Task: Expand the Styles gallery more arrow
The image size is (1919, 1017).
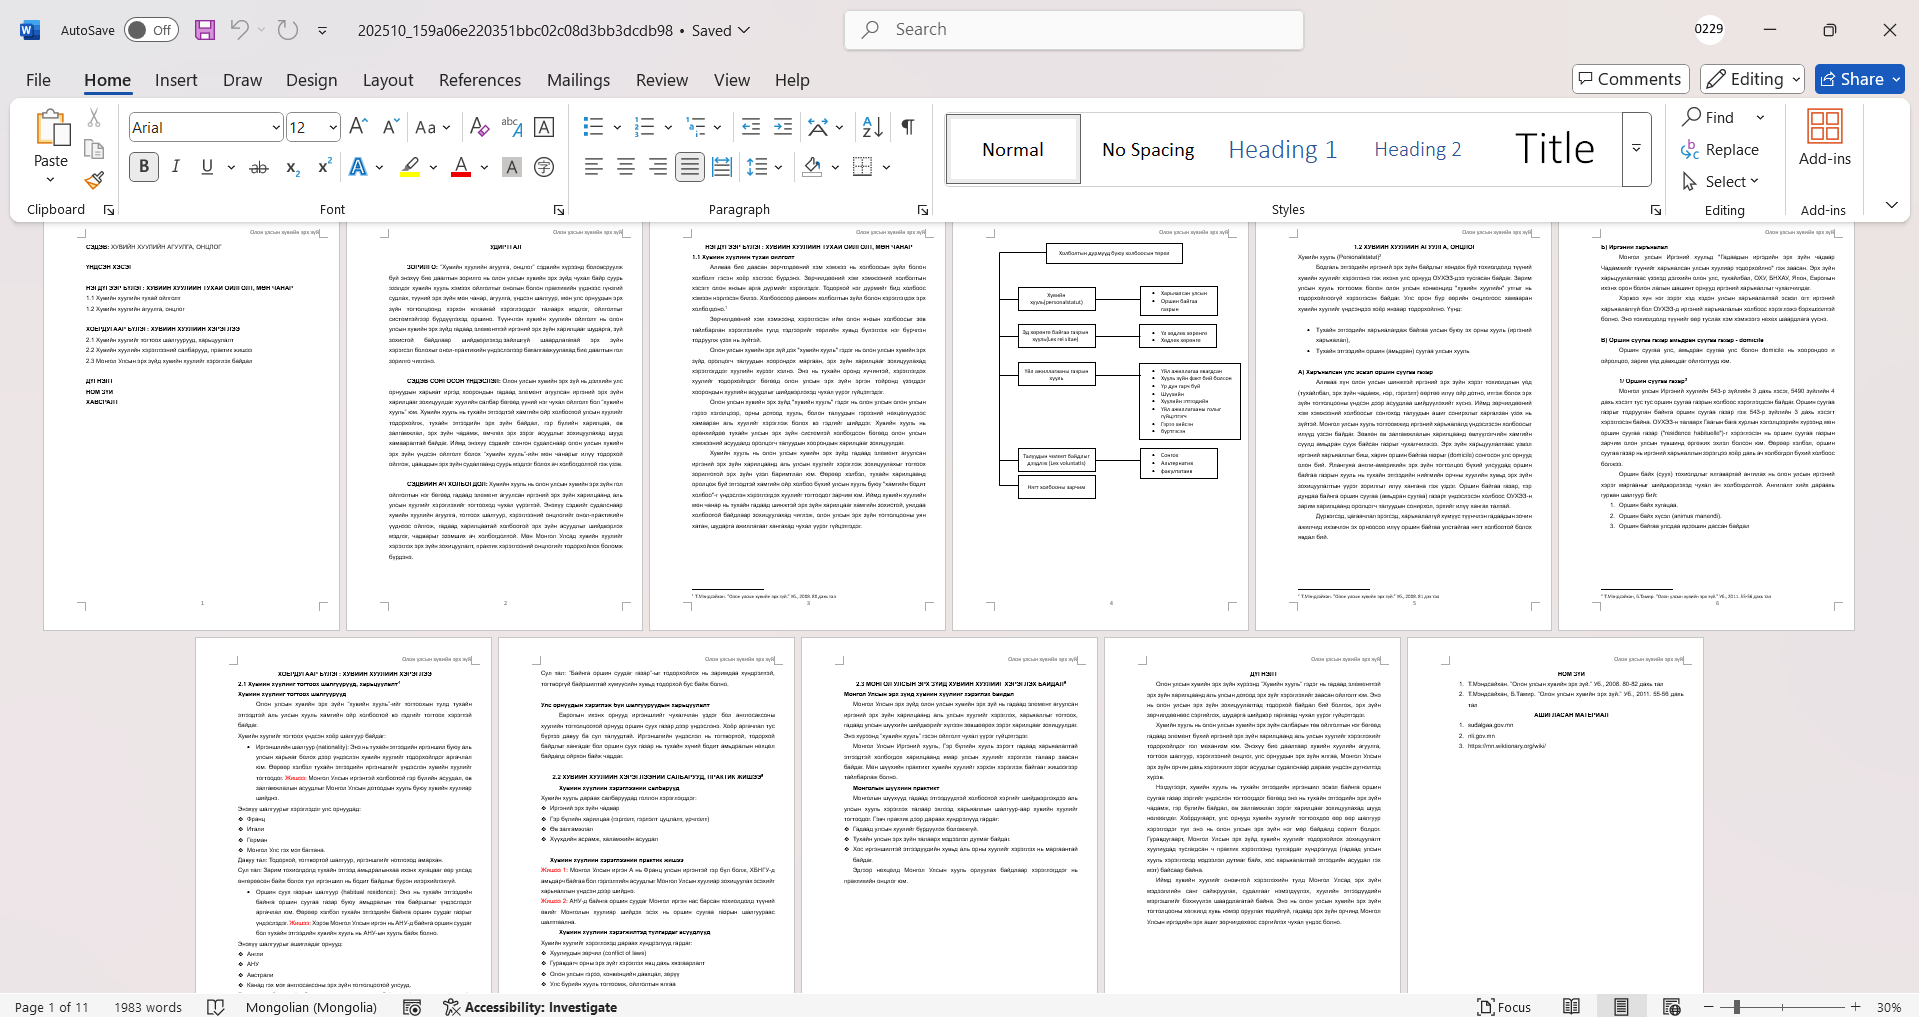Action: [x=1636, y=149]
